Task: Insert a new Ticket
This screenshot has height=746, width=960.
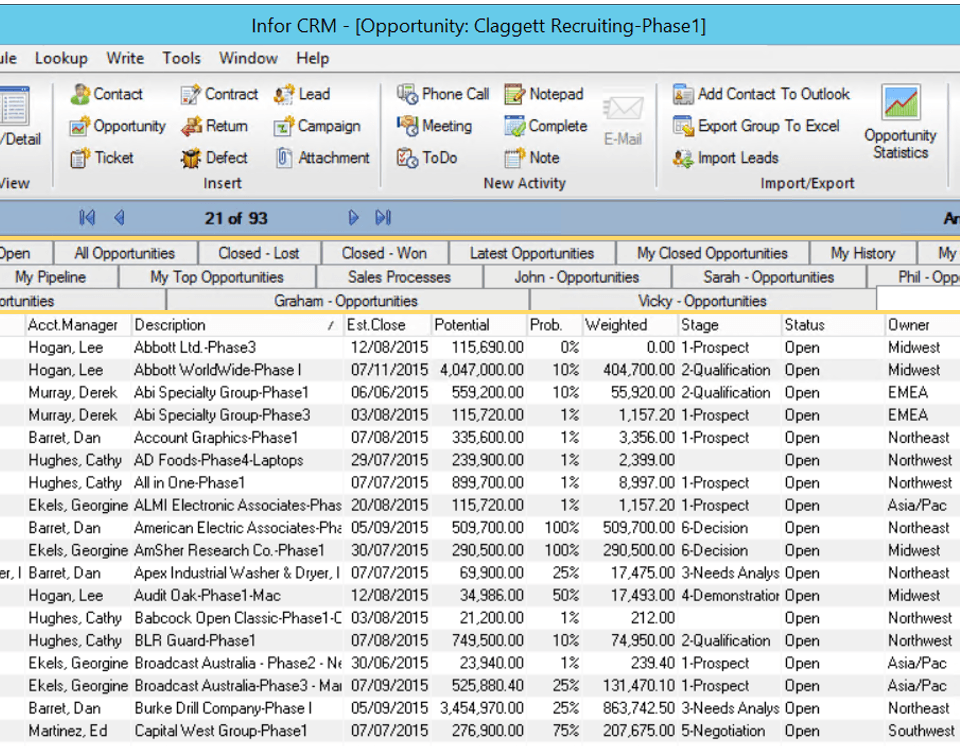Action: [x=102, y=158]
